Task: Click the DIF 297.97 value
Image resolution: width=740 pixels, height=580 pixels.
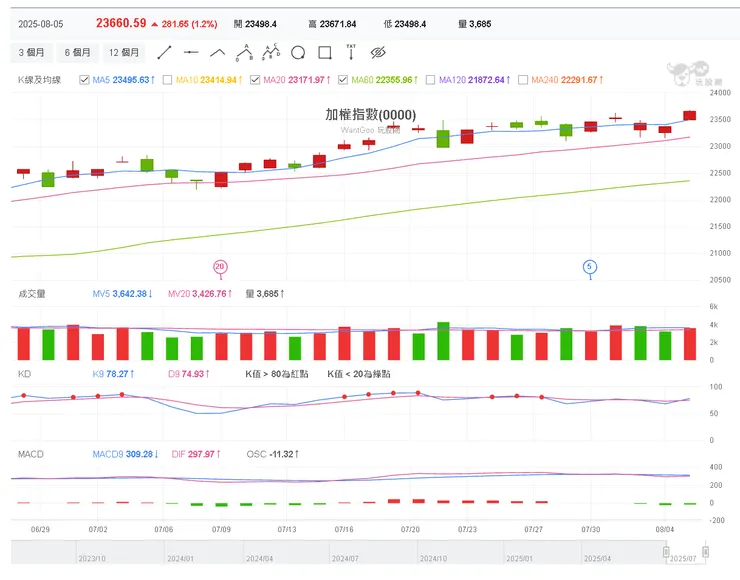Action: pos(196,454)
